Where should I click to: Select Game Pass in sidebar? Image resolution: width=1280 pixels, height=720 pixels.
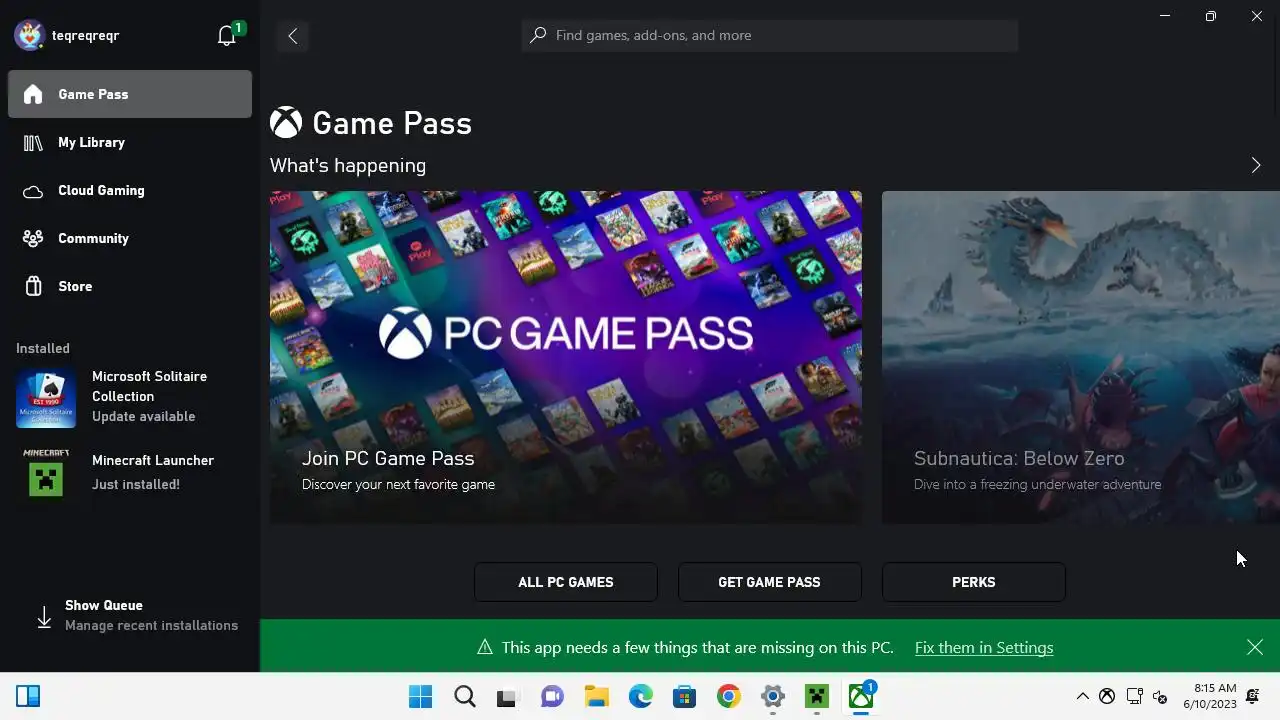pos(130,94)
